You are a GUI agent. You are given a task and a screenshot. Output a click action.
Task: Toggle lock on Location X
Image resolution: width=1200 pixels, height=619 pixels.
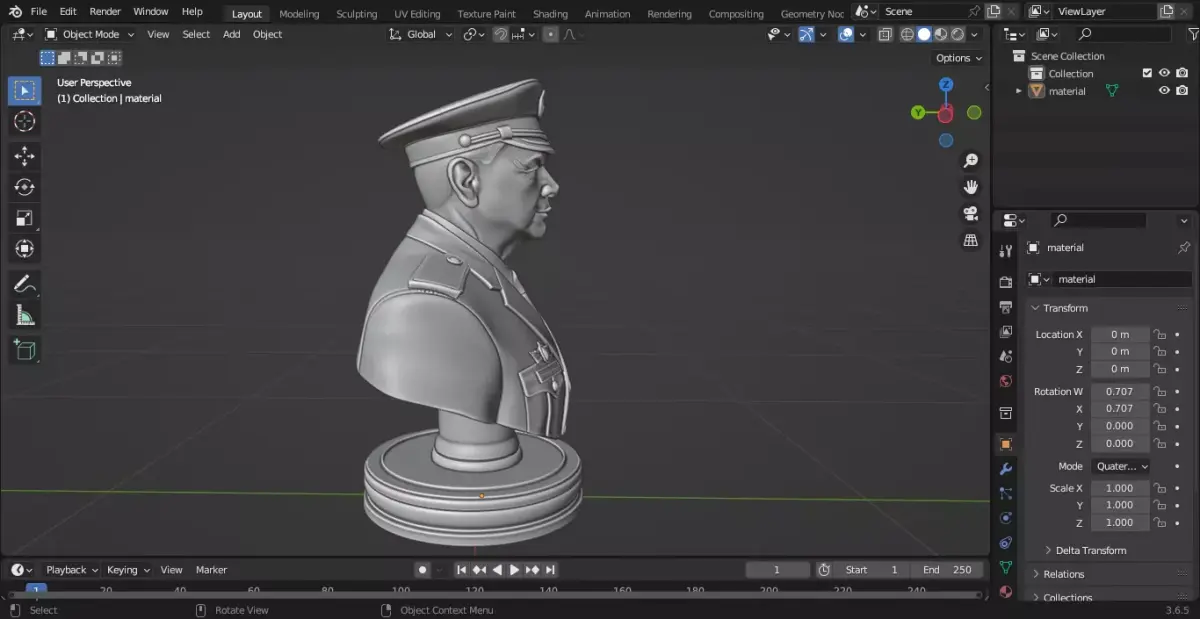pyautogui.click(x=1160, y=334)
